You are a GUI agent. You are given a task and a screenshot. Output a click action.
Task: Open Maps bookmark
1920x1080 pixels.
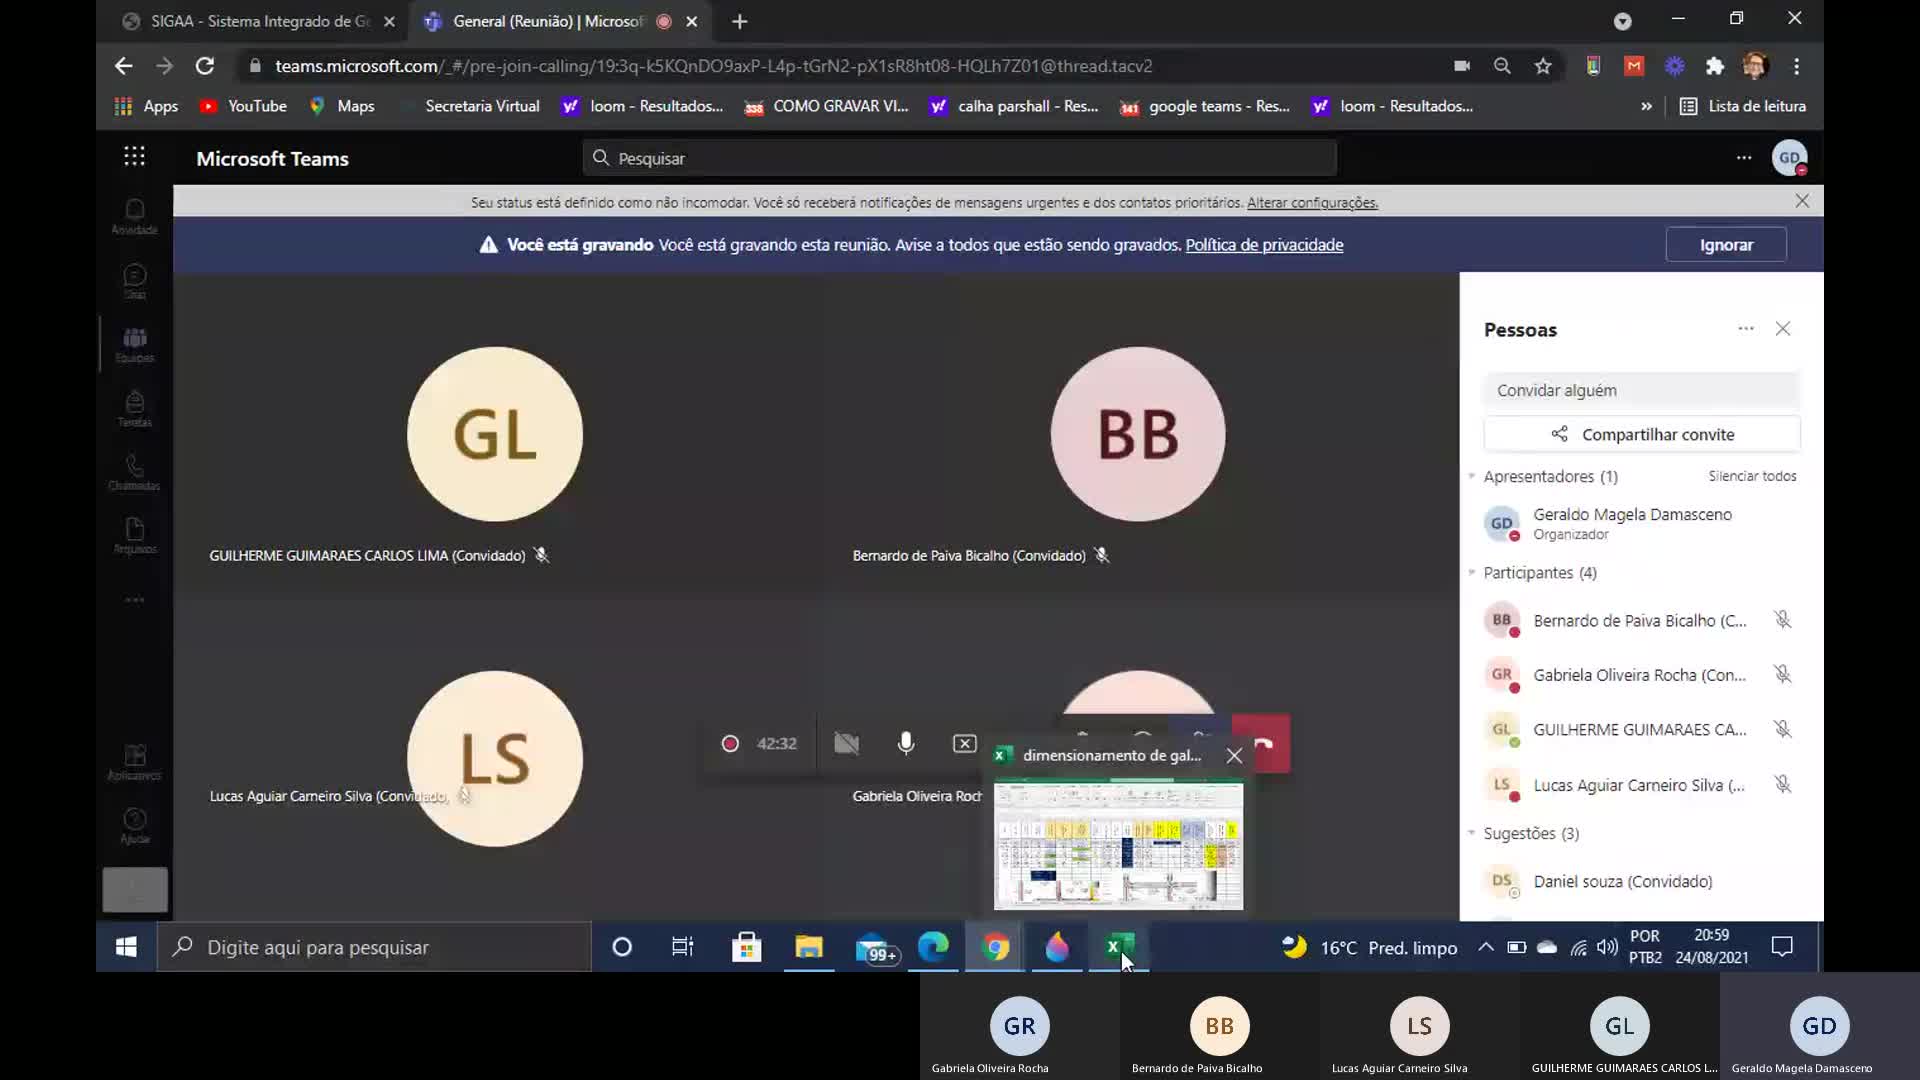point(342,106)
